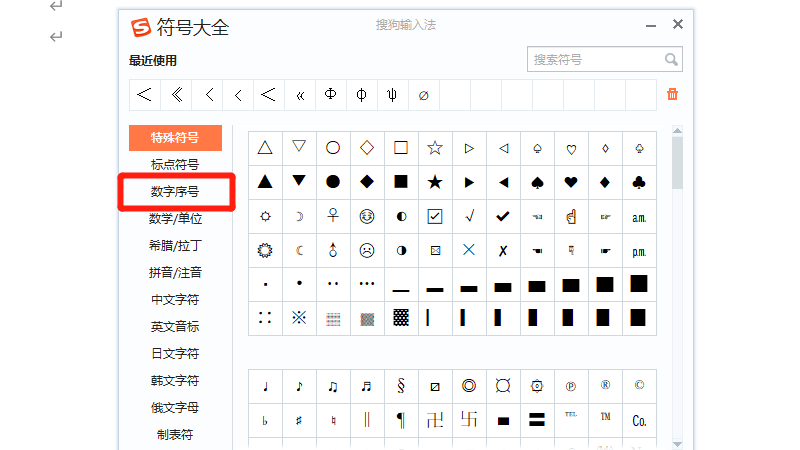Switch to the 标点符号 category
The height and width of the screenshot is (450, 800).
click(x=175, y=164)
